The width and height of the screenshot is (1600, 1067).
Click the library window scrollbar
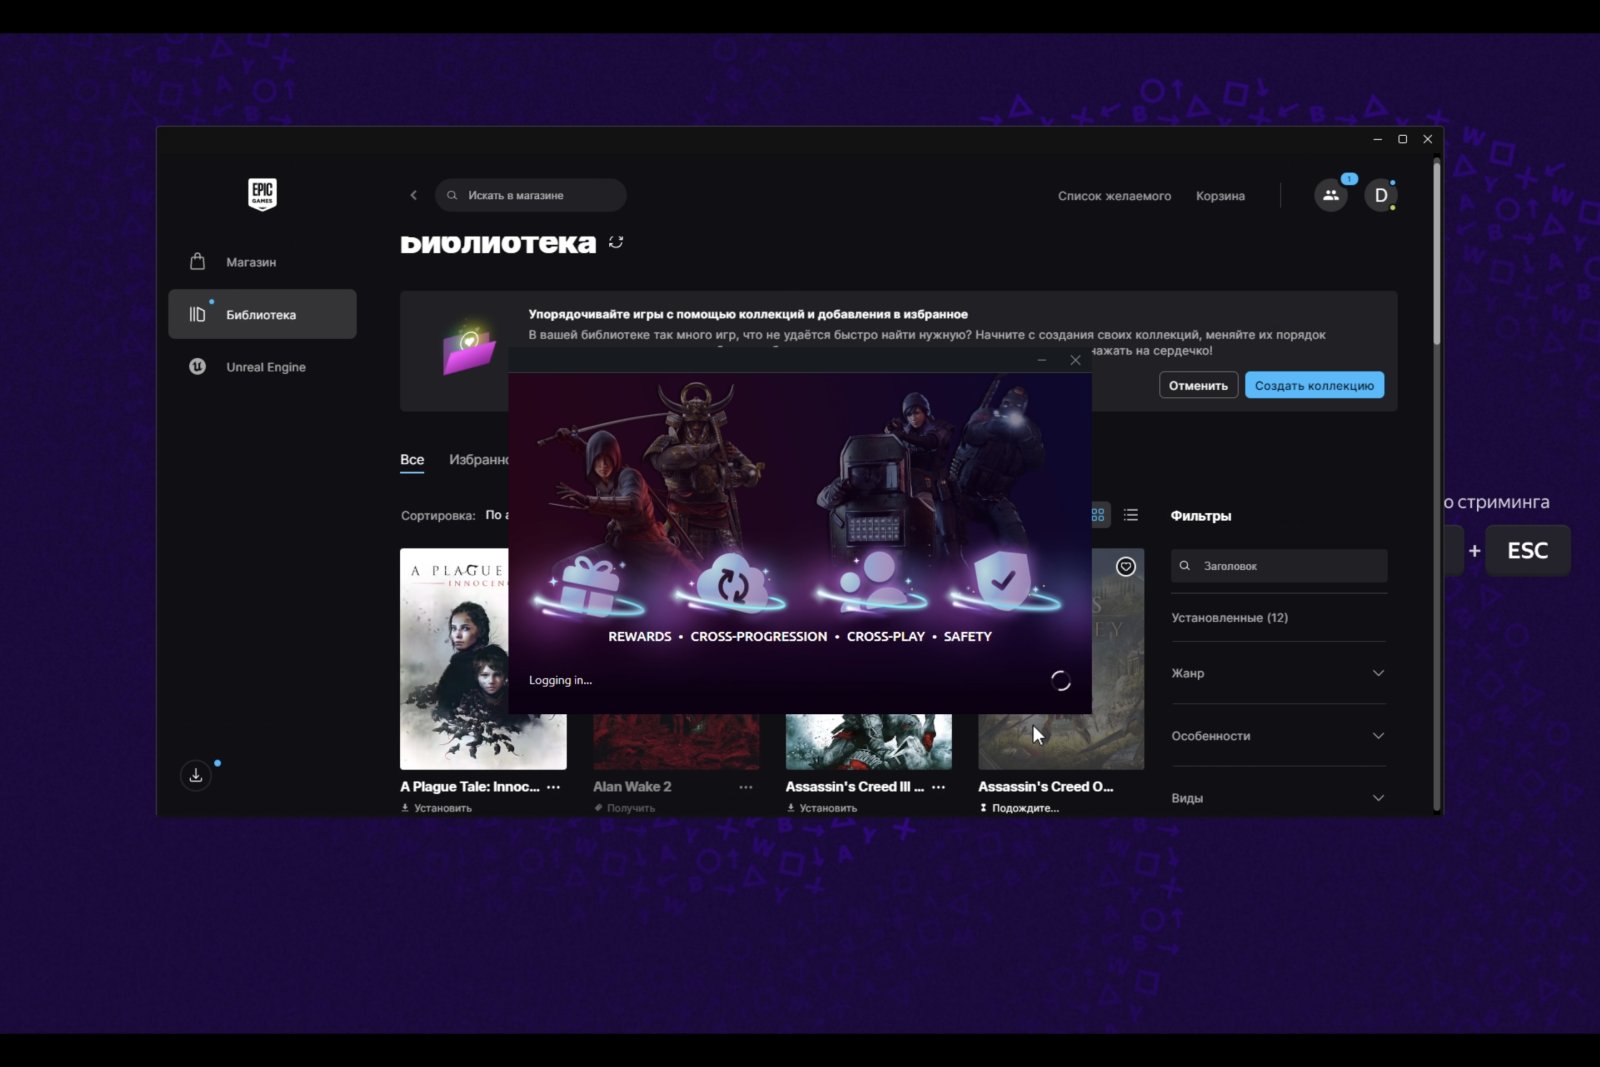coord(1437,253)
